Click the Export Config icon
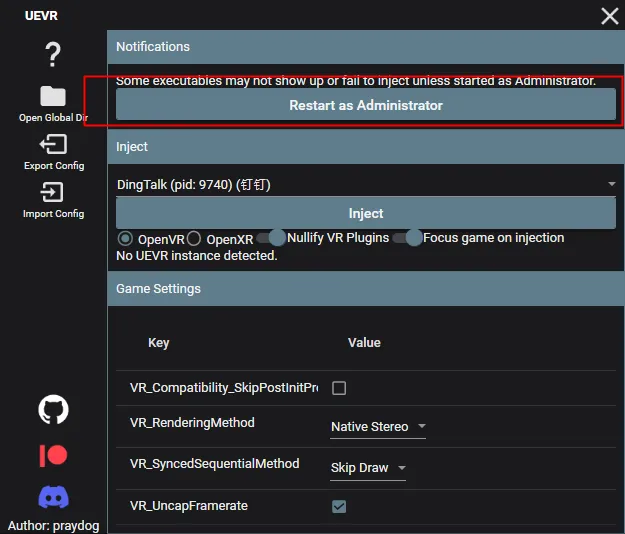The image size is (625, 534). [53, 144]
